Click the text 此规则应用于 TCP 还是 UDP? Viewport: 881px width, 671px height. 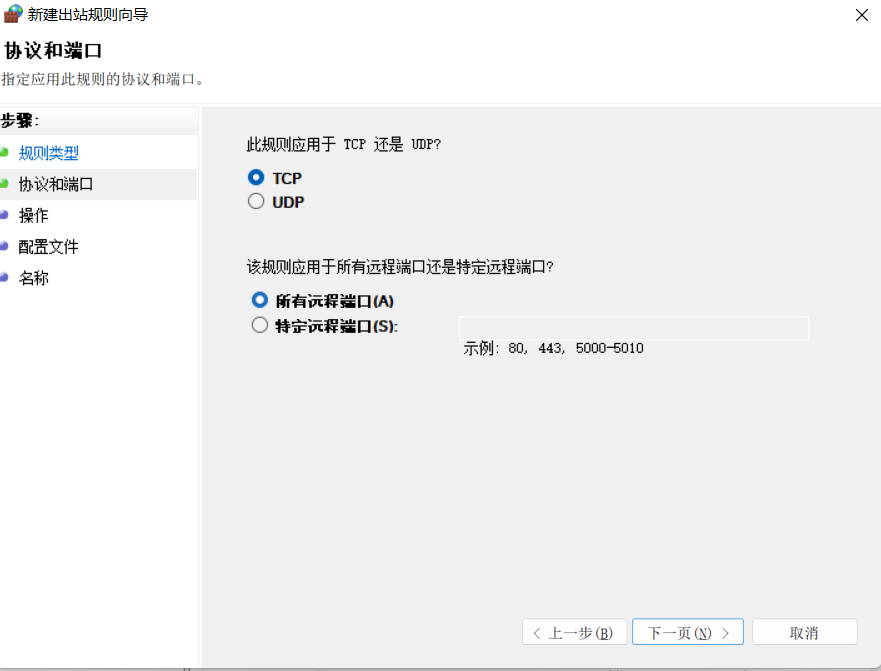pos(344,145)
